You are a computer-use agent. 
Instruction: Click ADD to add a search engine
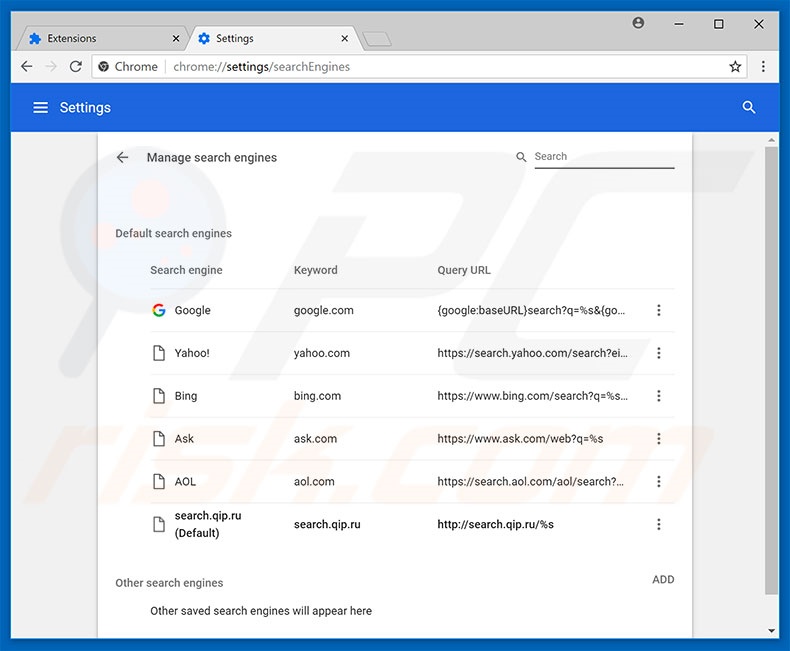pyautogui.click(x=663, y=579)
